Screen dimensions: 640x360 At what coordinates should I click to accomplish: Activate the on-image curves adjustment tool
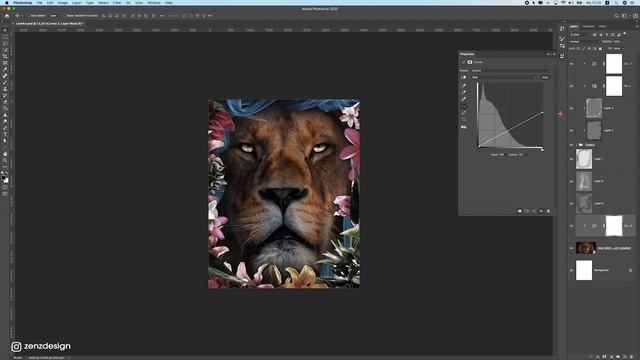(x=464, y=77)
